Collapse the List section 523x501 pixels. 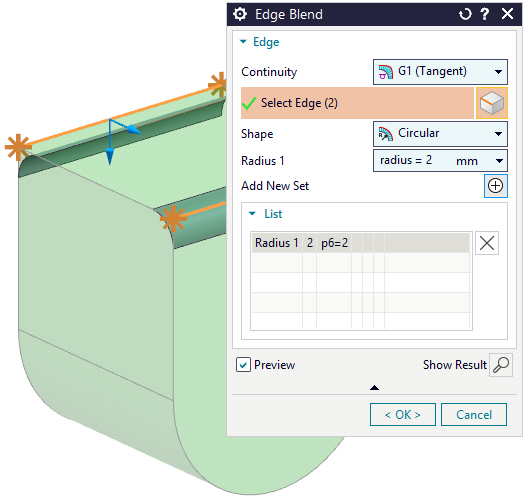point(252,213)
